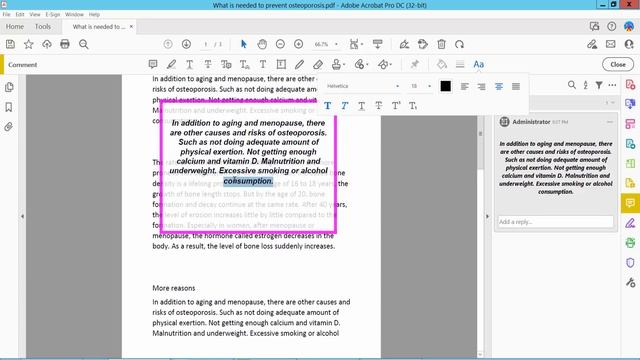Print the document with the printer icon
The width and height of the screenshot is (640, 360).
click(65, 44)
